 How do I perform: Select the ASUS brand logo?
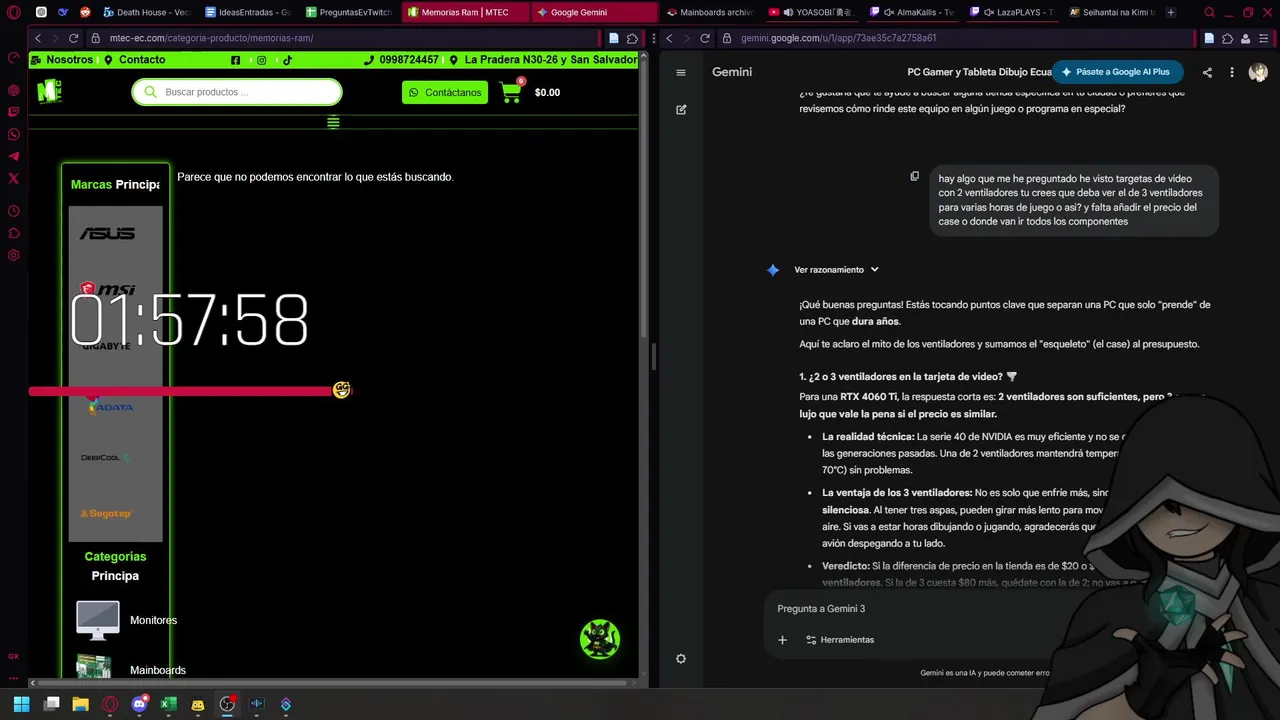(x=107, y=233)
